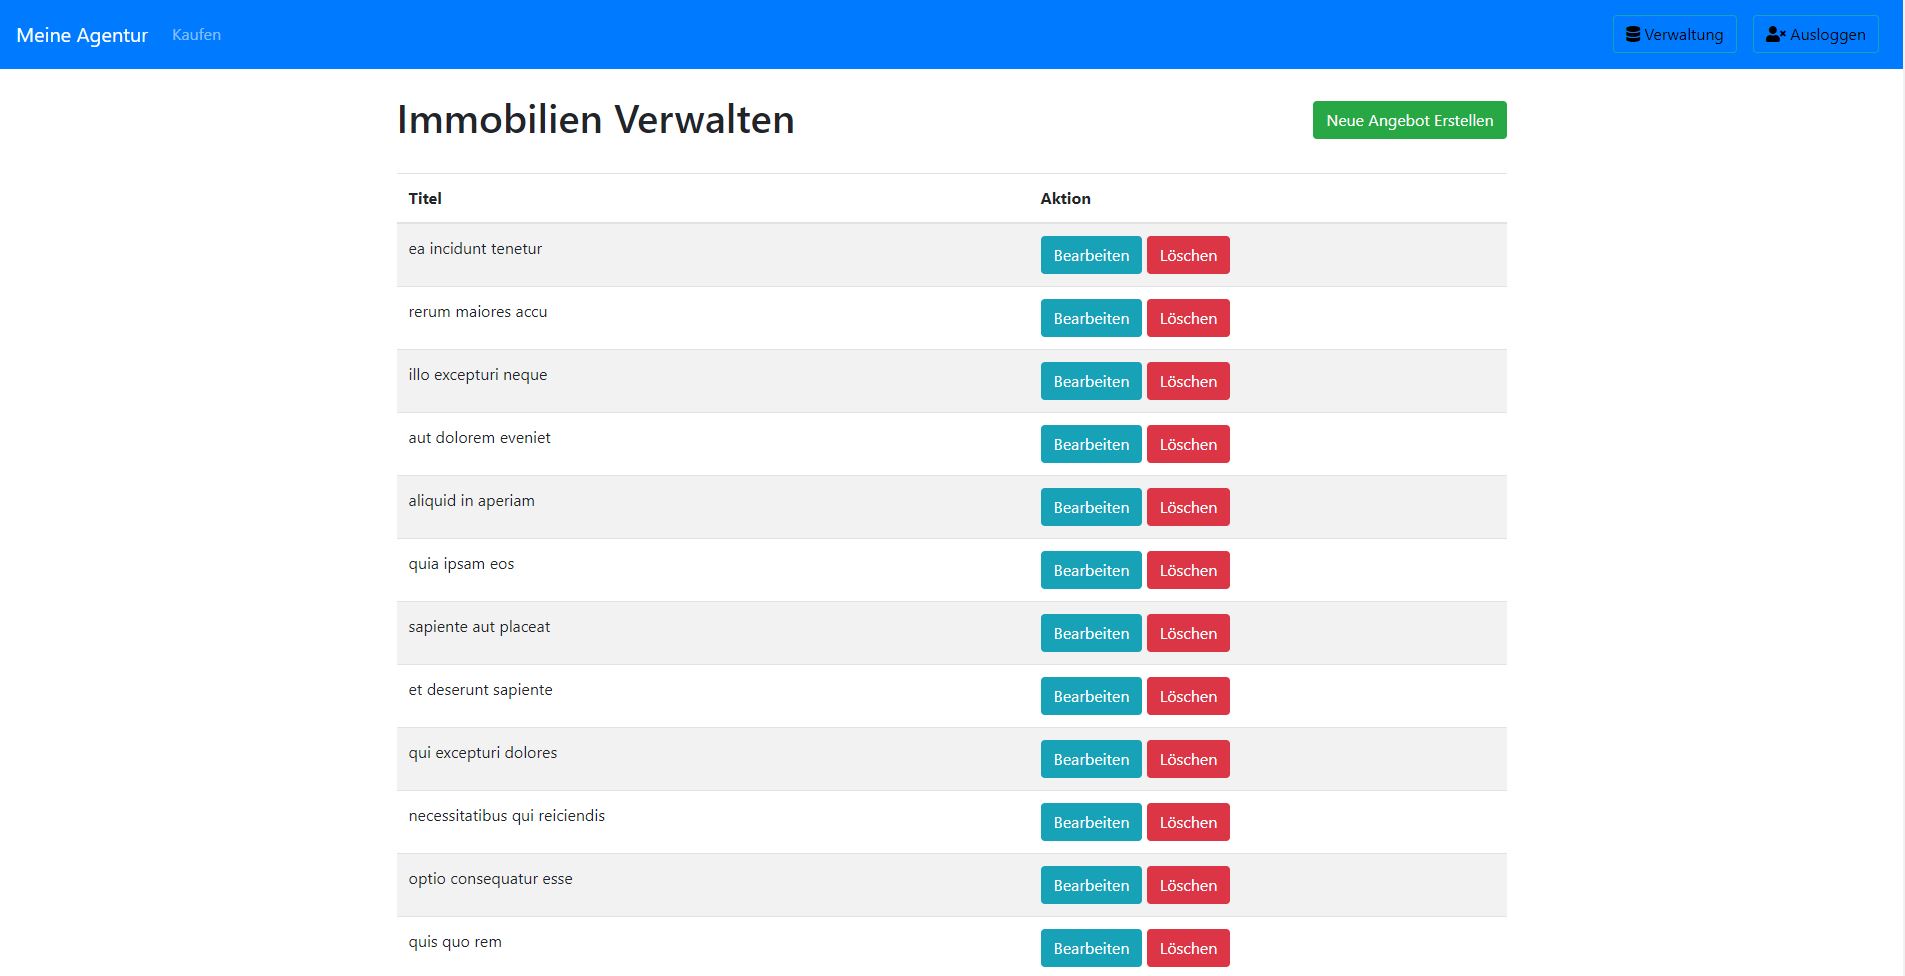This screenshot has width=1905, height=976.
Task: Click the Titel column header
Action: (425, 198)
